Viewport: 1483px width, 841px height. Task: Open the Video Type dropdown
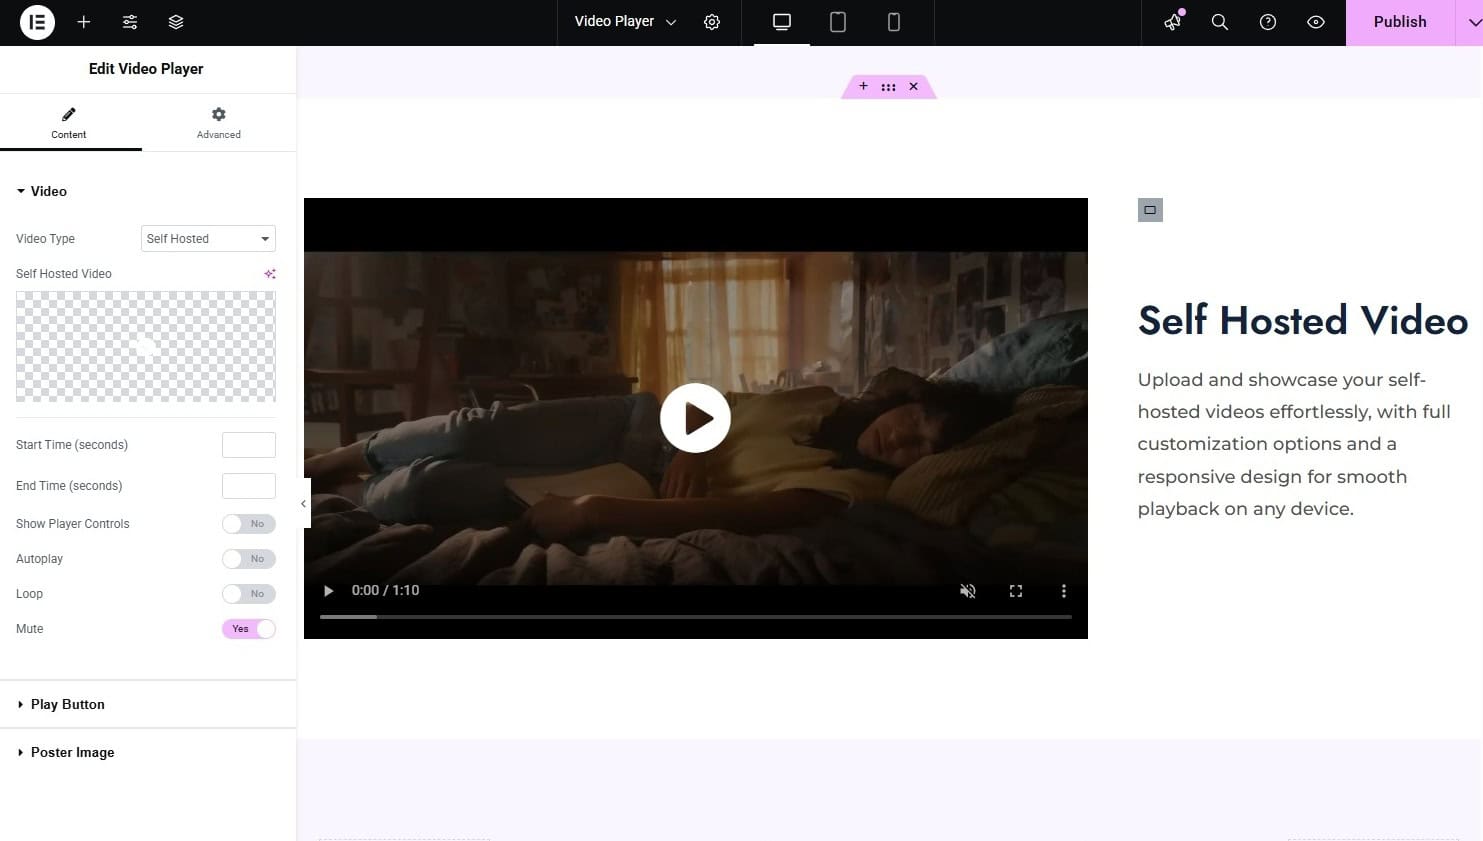208,239
